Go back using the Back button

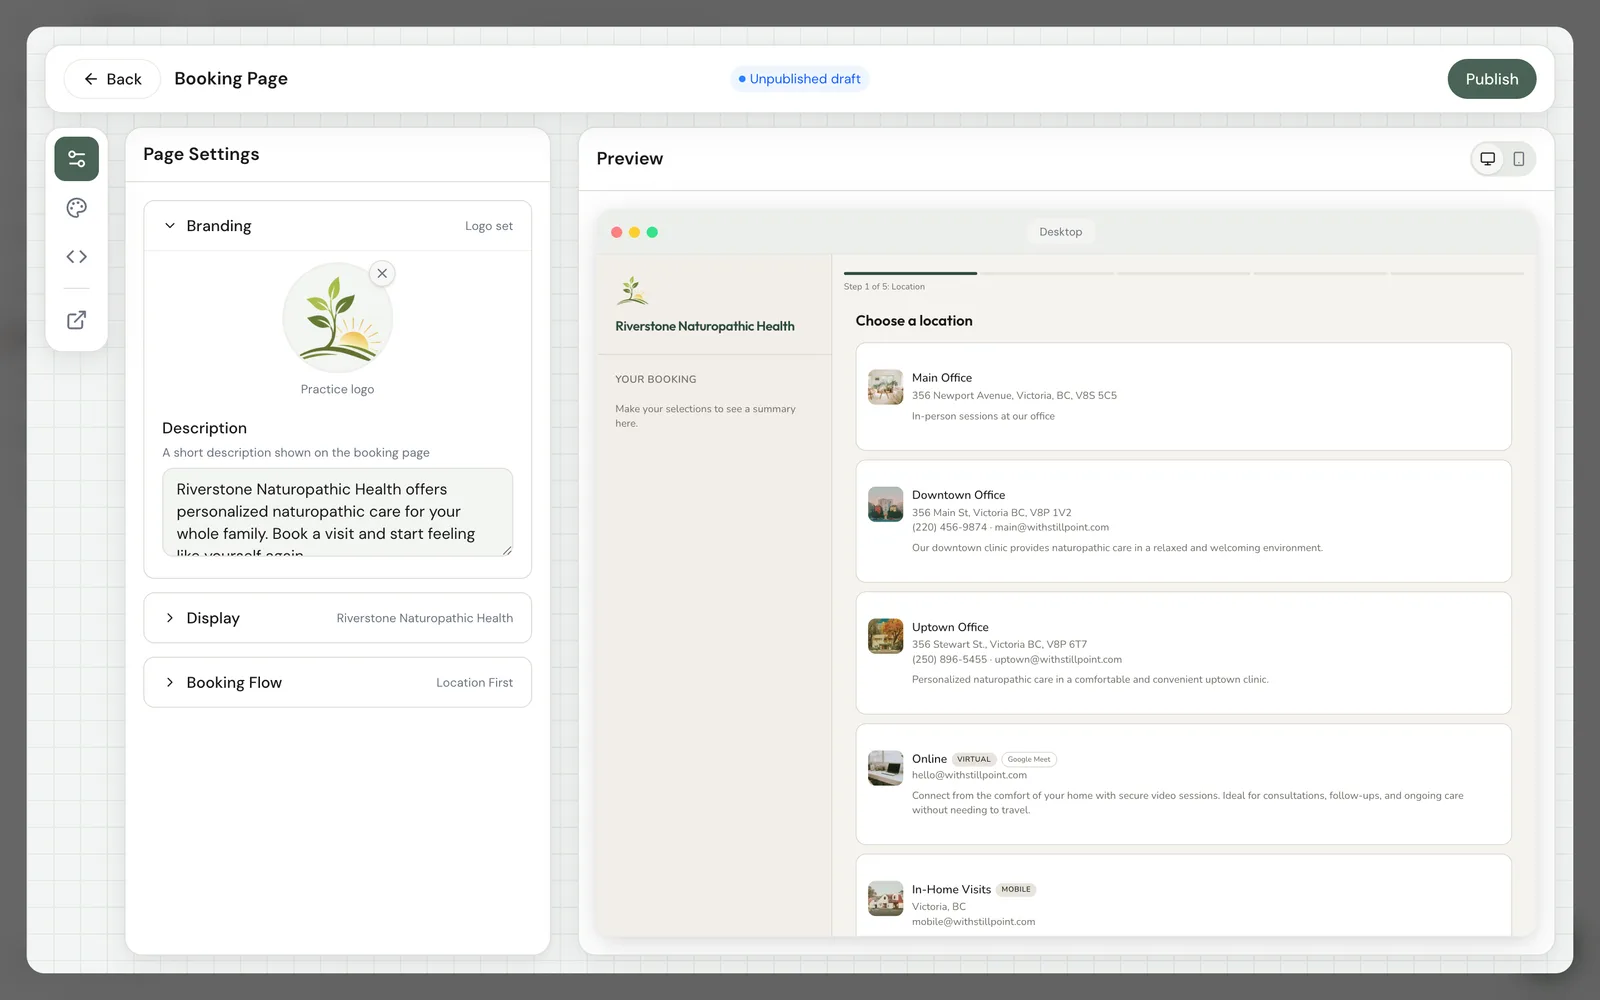112,79
